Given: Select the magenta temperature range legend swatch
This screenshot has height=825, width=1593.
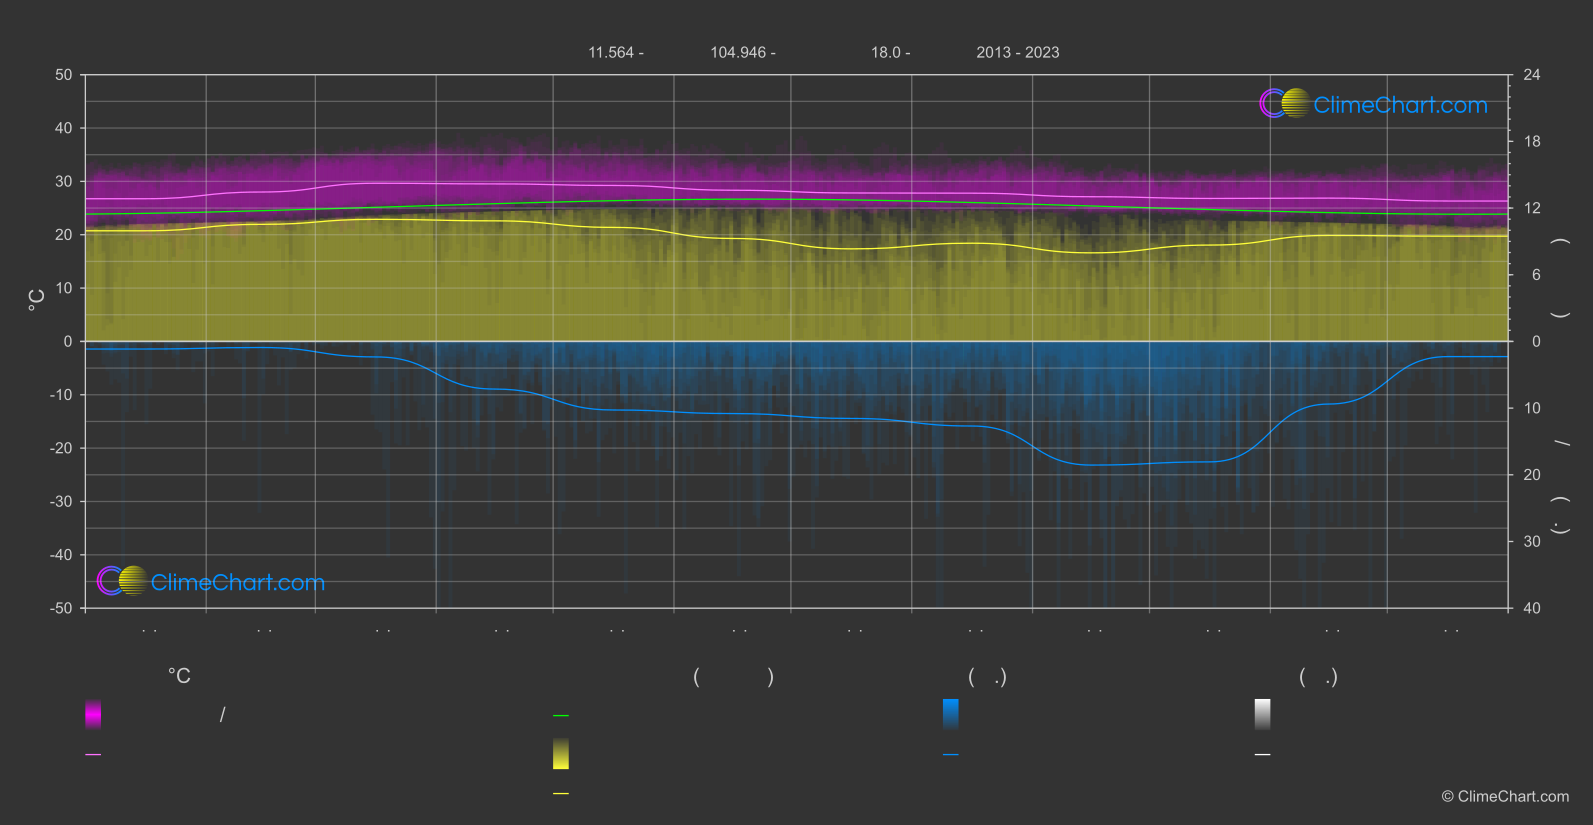Looking at the screenshot, I should [93, 714].
